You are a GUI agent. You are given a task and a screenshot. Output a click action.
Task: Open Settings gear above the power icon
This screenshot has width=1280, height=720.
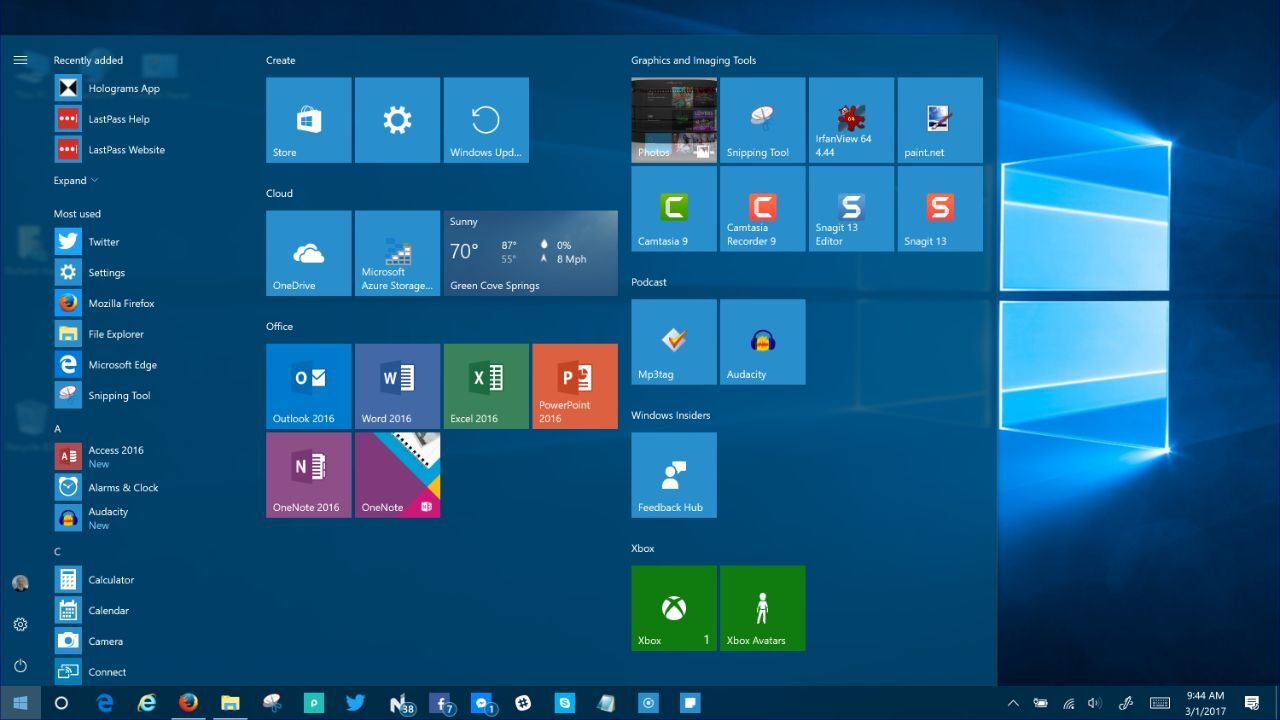[20, 625]
